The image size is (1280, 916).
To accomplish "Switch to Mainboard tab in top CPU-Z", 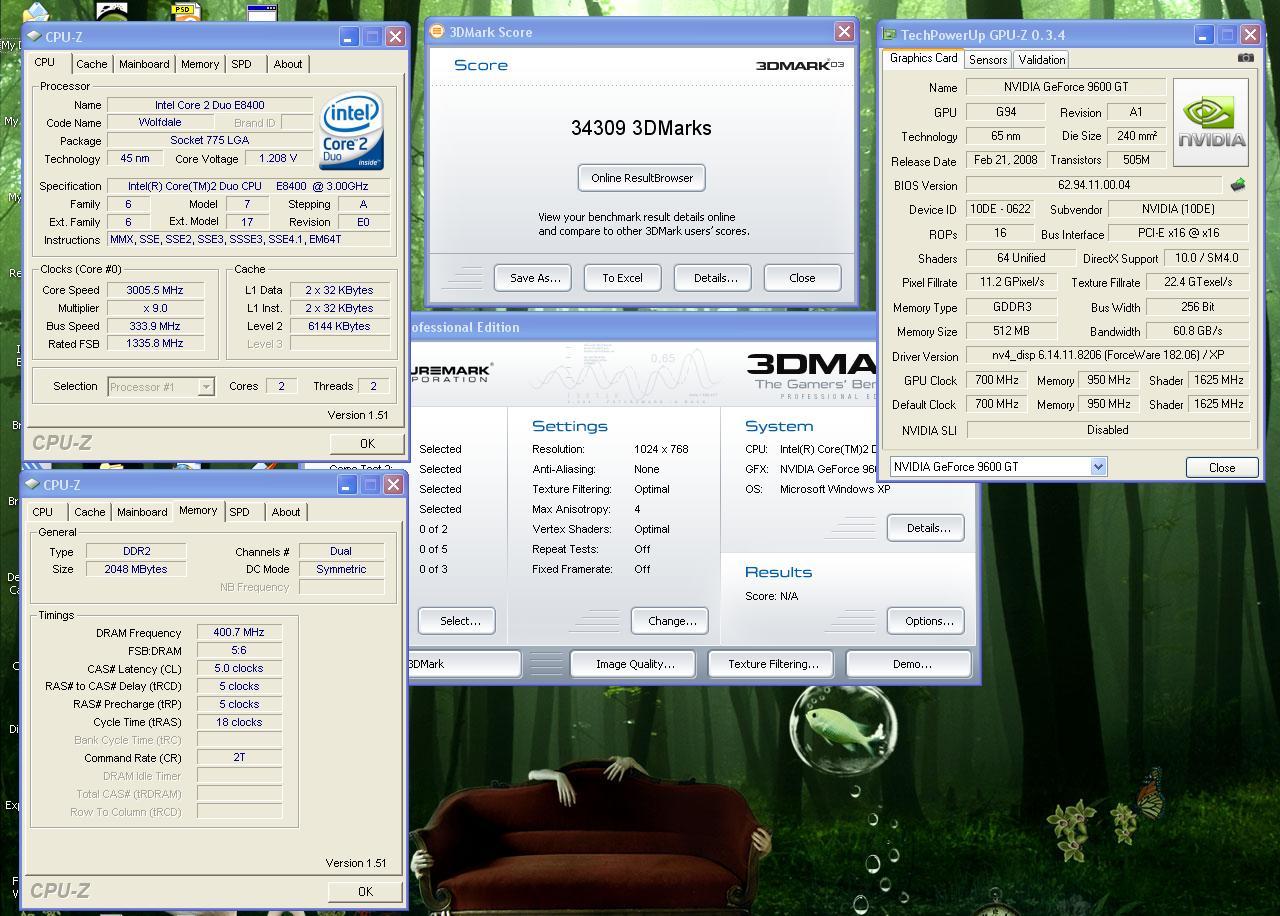I will (144, 64).
